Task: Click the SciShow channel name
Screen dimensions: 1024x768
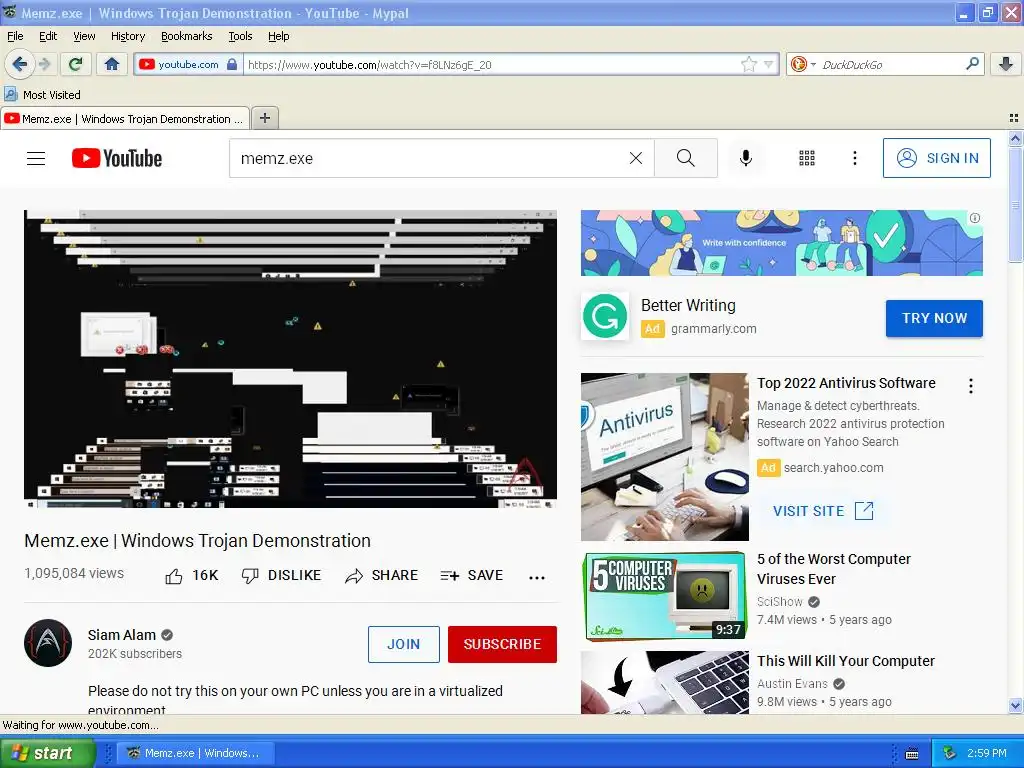Action: [779, 601]
